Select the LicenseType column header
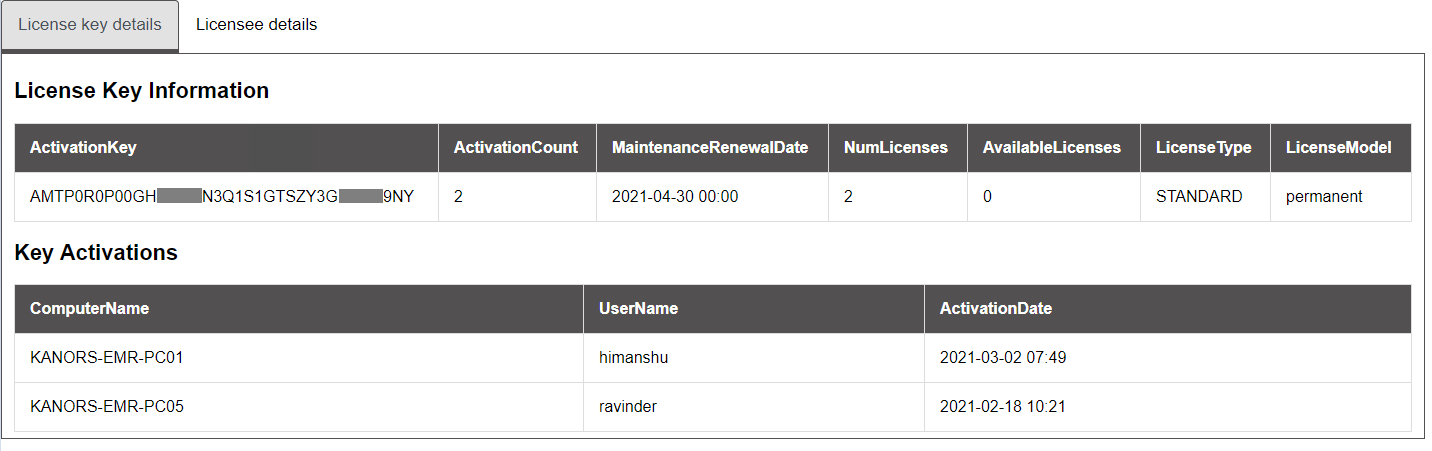 click(x=1205, y=148)
